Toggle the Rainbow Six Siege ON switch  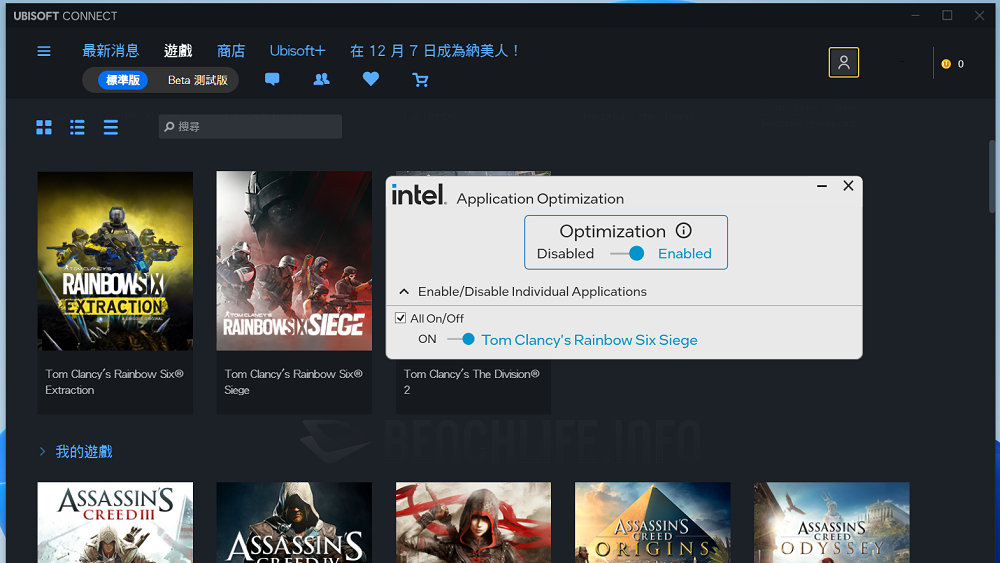[461, 339]
